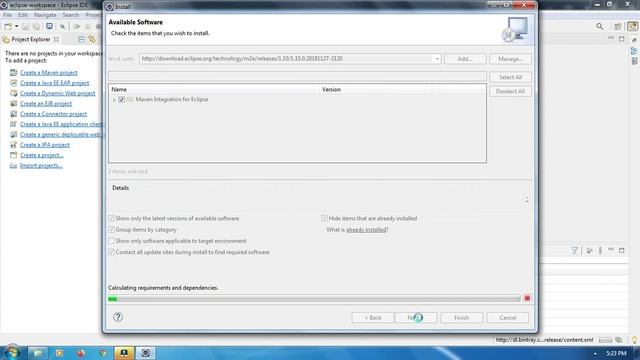Toggle Hide items that are already installed
Image resolution: width=640 pixels, height=360 pixels.
pyautogui.click(x=324, y=218)
